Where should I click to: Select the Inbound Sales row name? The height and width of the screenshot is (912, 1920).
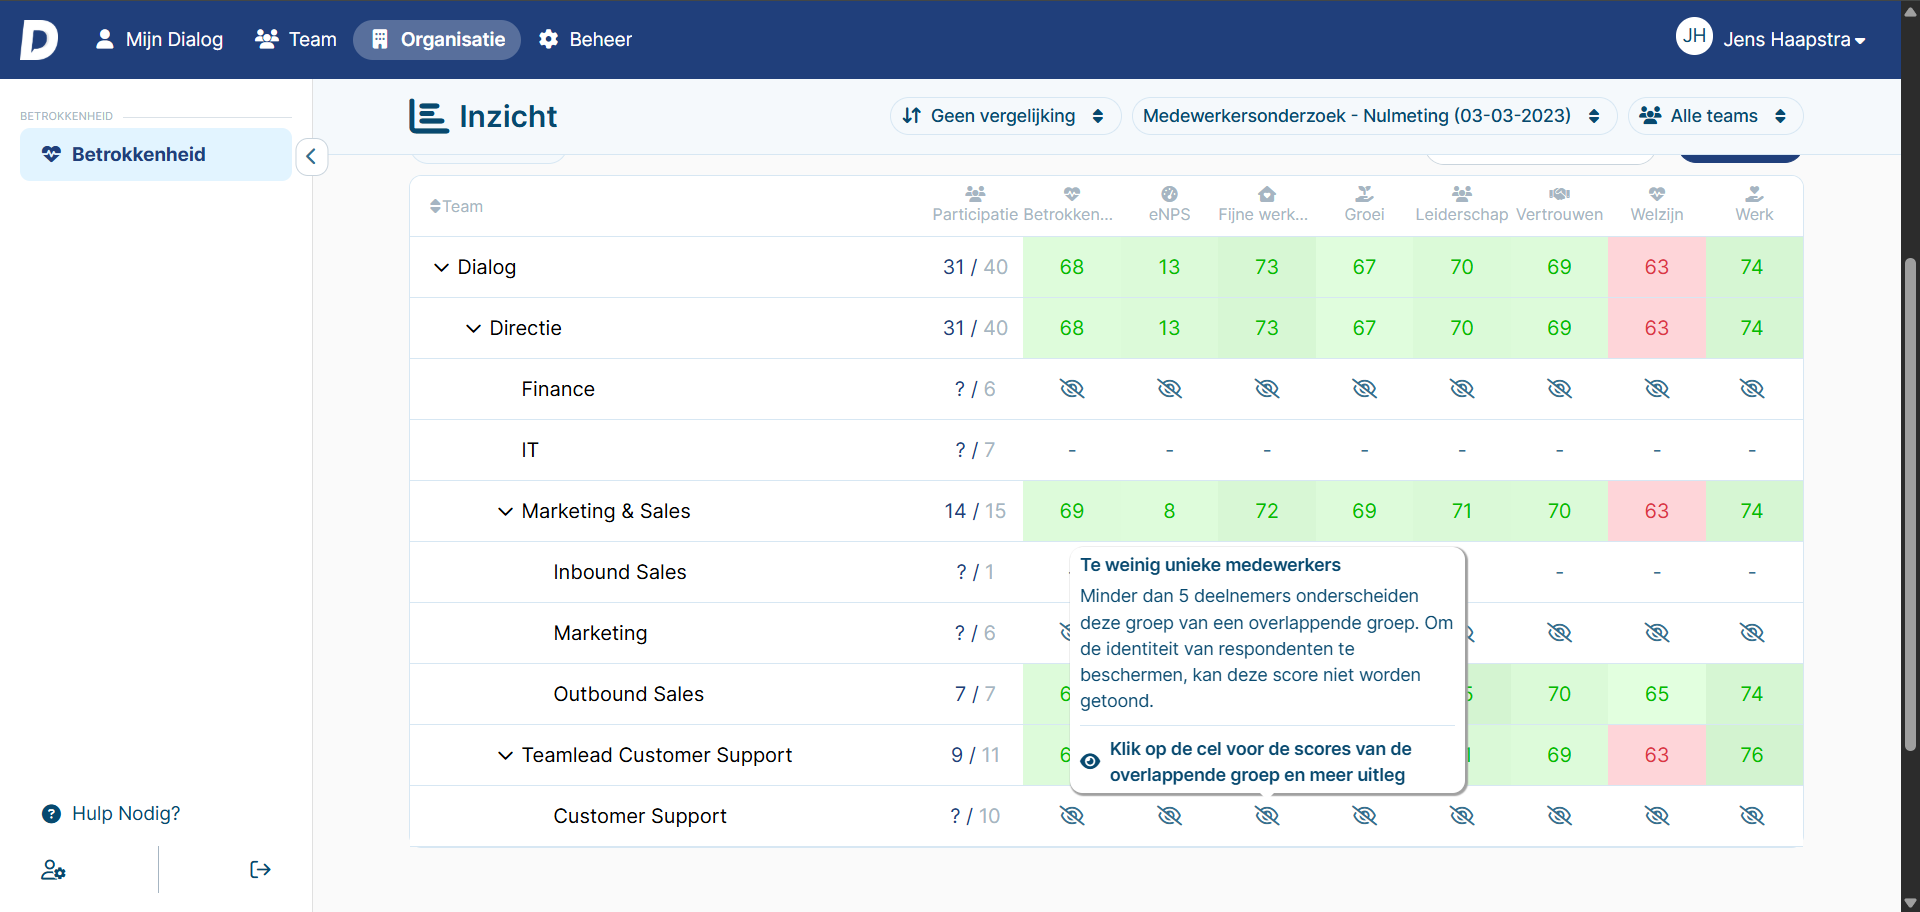tap(620, 572)
